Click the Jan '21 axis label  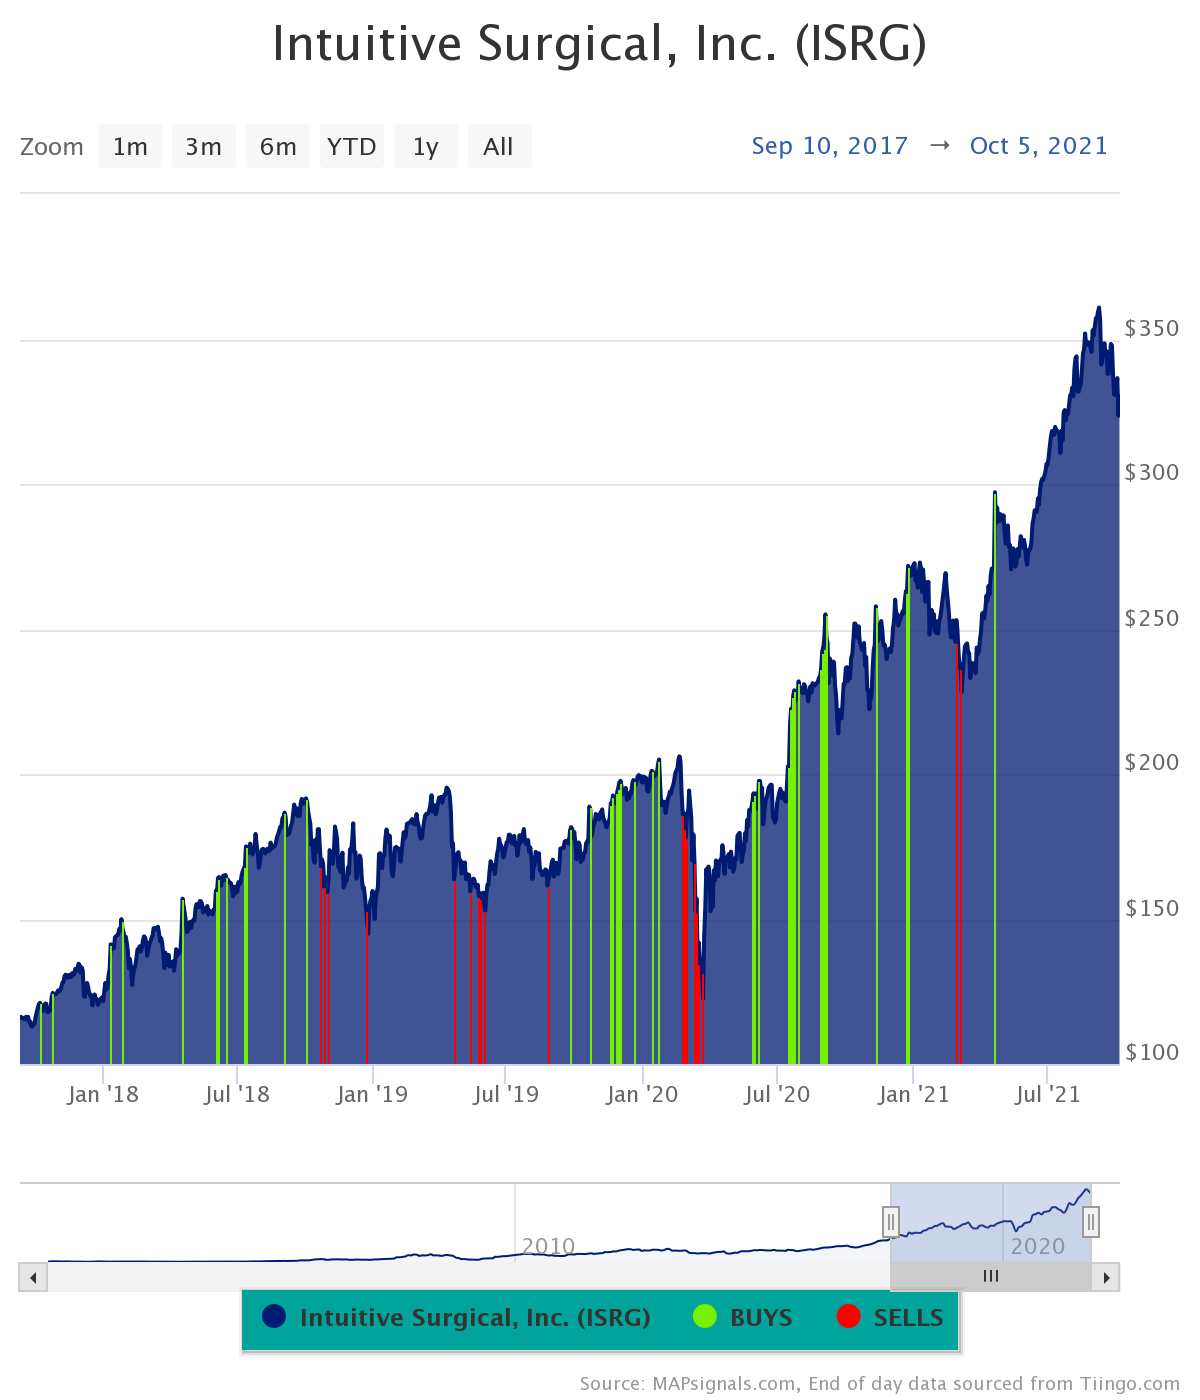click(x=913, y=1094)
